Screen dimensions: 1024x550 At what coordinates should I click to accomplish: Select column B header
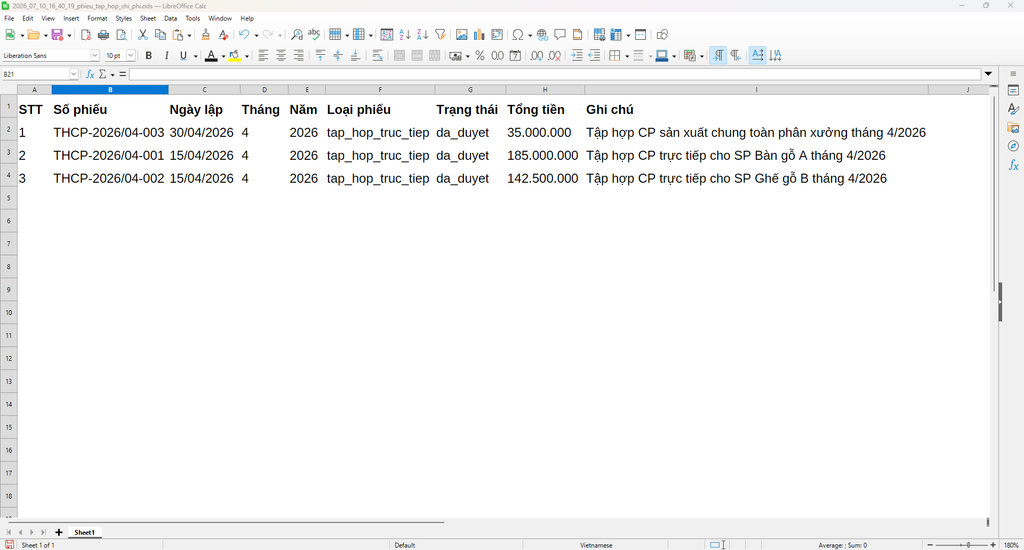pyautogui.click(x=110, y=89)
